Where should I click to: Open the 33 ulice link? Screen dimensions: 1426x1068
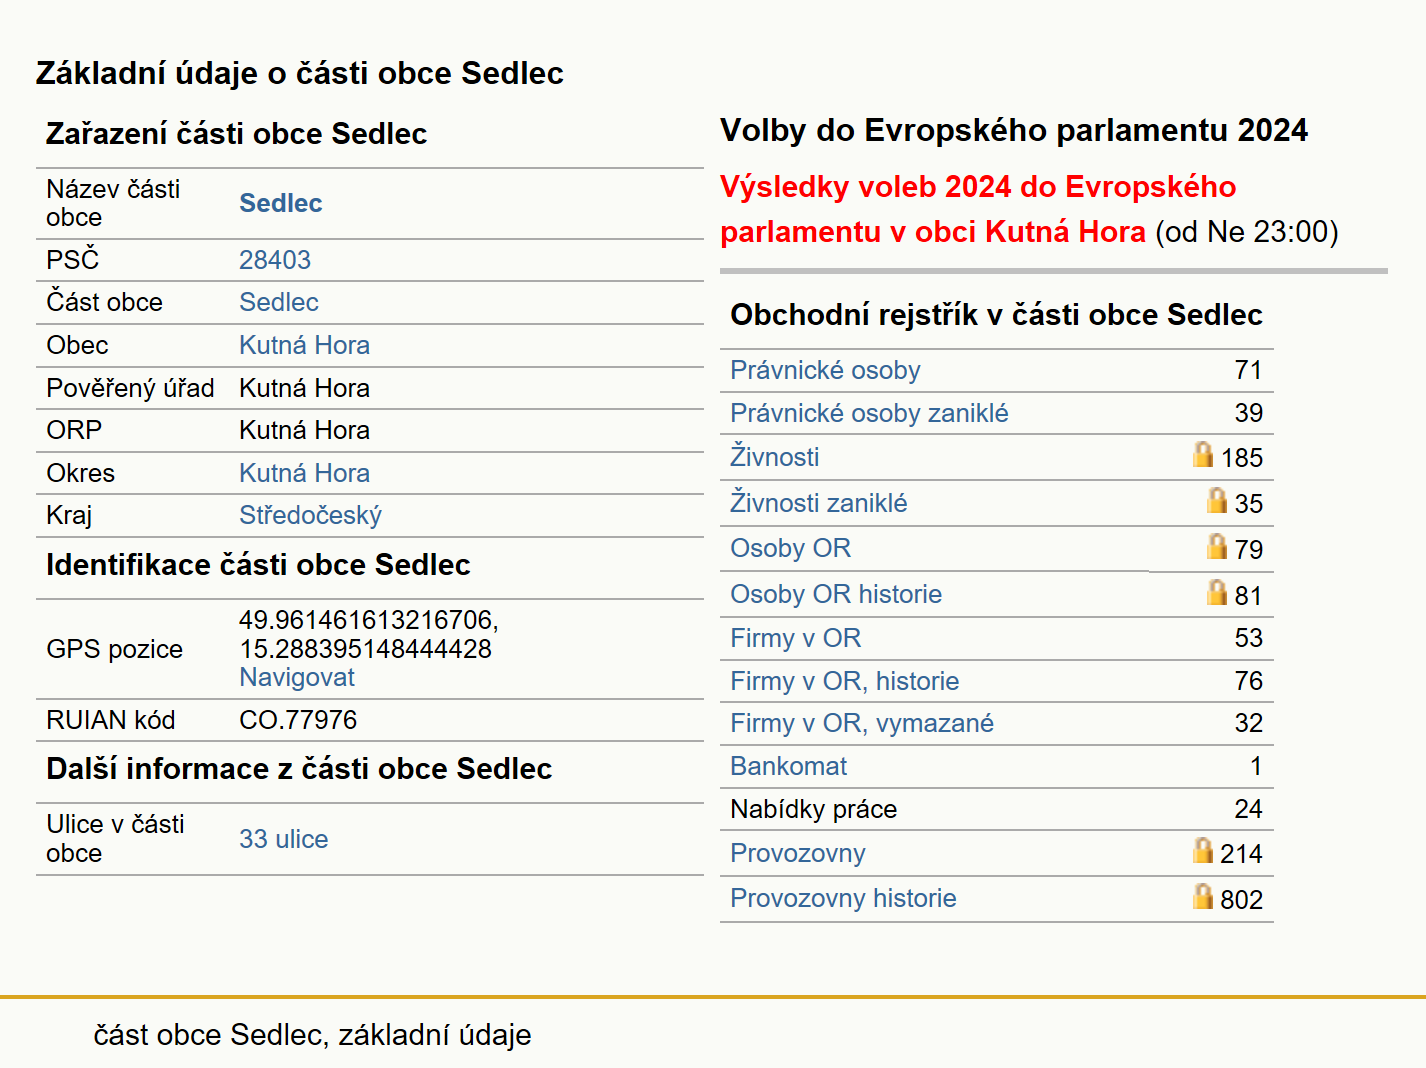pos(283,839)
